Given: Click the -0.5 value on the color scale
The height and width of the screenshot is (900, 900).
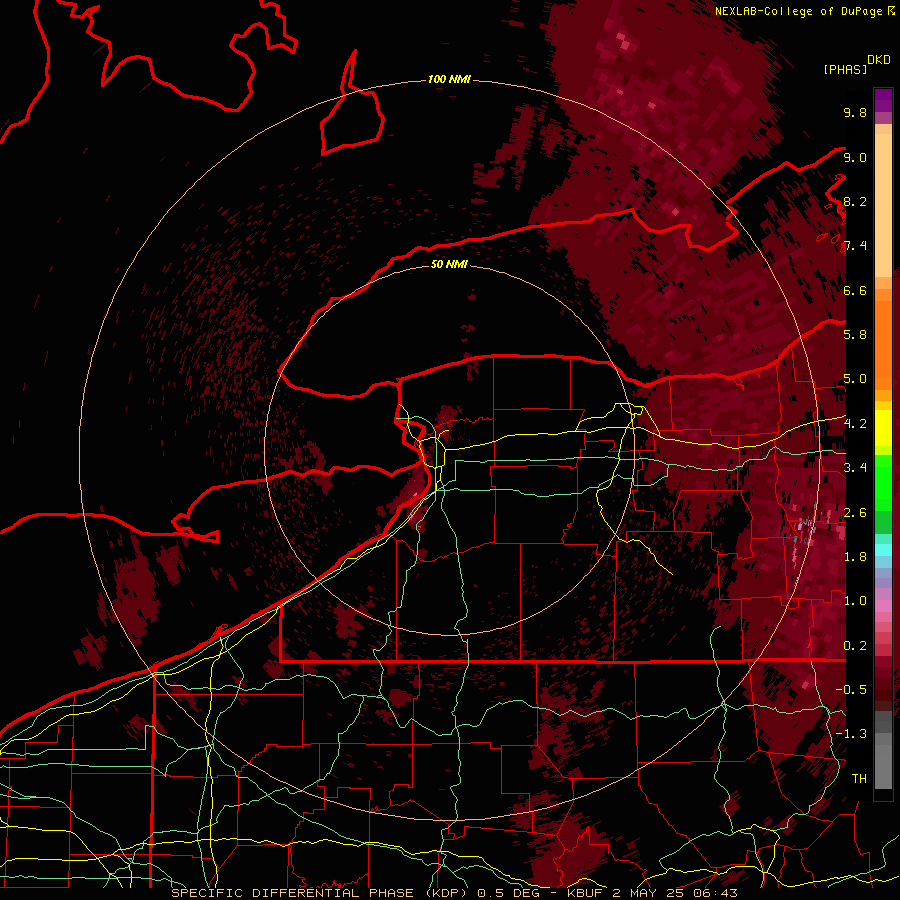Looking at the screenshot, I should 851,690.
